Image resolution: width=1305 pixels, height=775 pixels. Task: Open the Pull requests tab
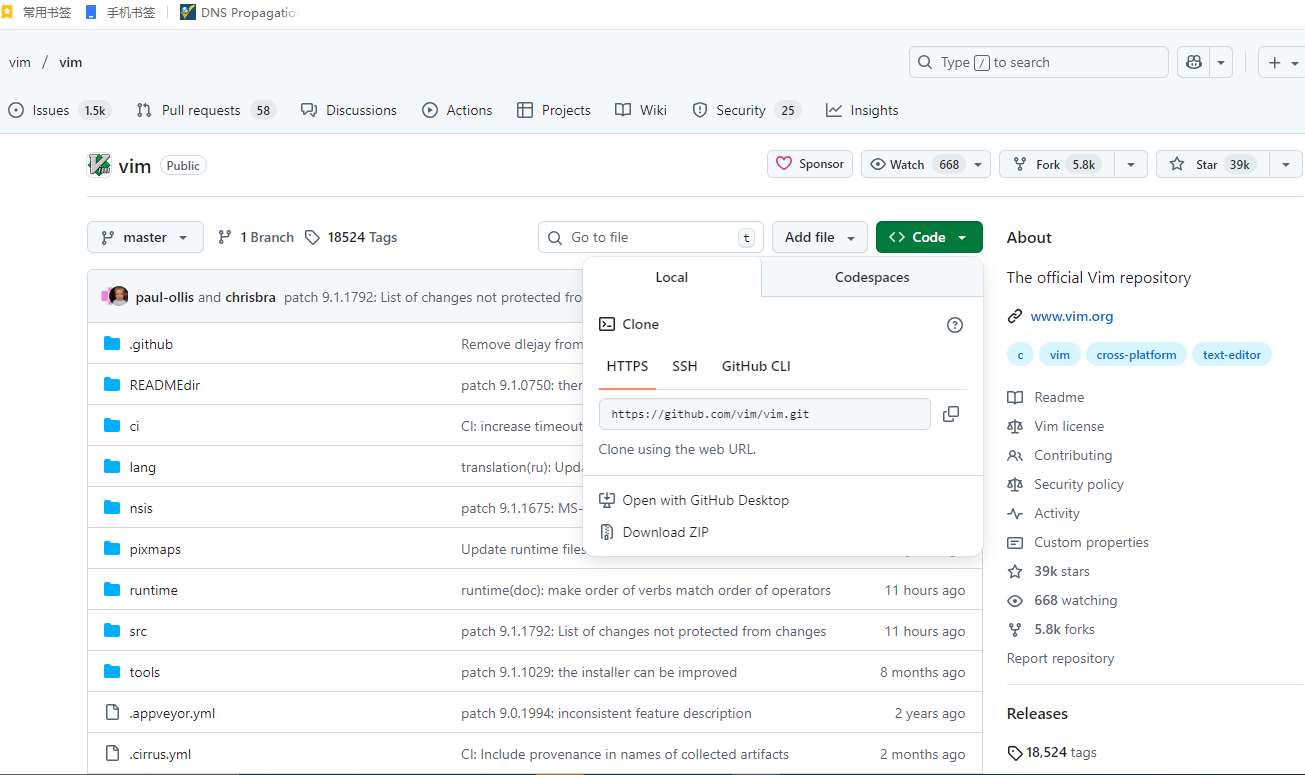point(205,110)
